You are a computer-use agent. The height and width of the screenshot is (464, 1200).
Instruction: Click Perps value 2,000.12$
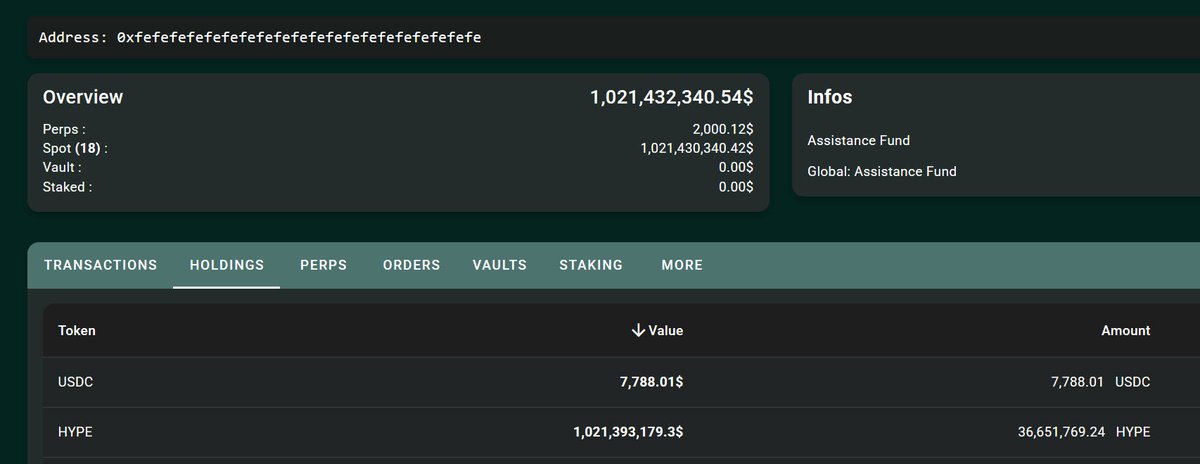click(723, 130)
